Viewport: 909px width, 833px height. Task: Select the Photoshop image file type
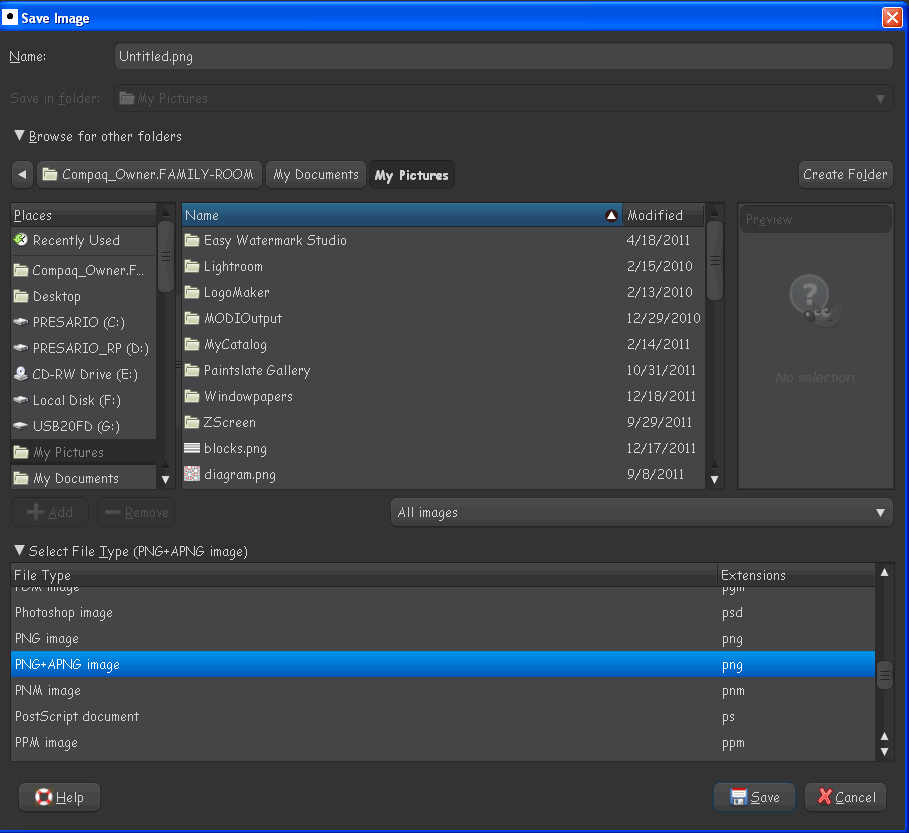(443, 613)
